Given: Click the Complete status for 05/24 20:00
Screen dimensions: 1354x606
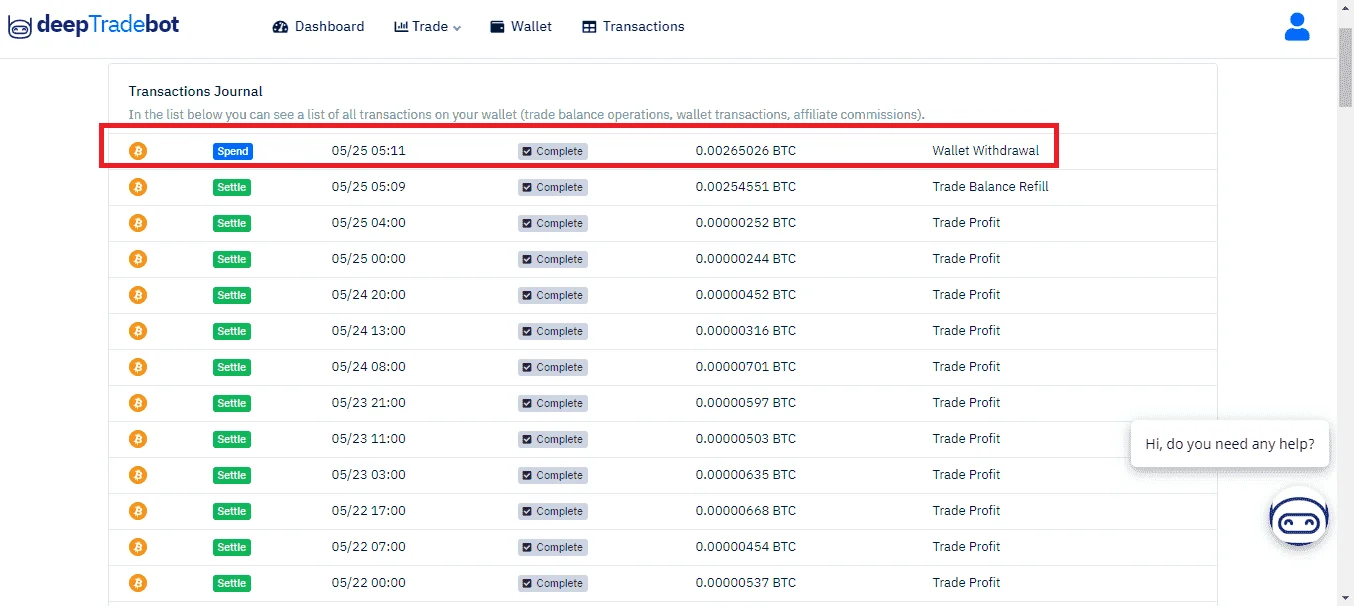Looking at the screenshot, I should [553, 296].
